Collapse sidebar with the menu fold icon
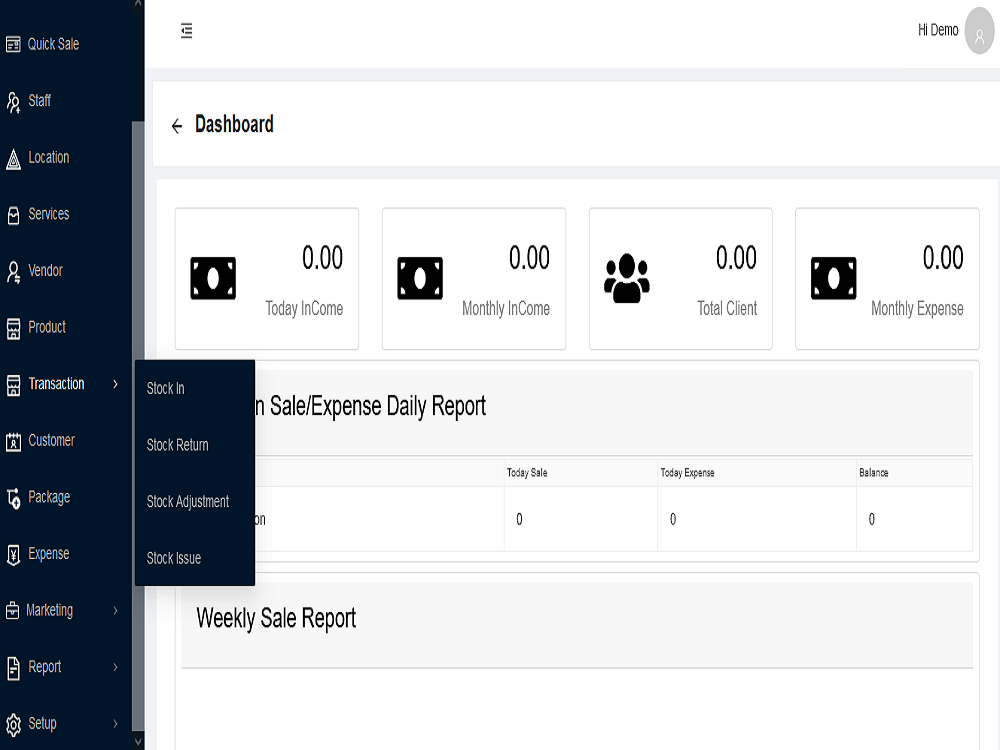Viewport: 1000px width, 750px height. [x=186, y=31]
